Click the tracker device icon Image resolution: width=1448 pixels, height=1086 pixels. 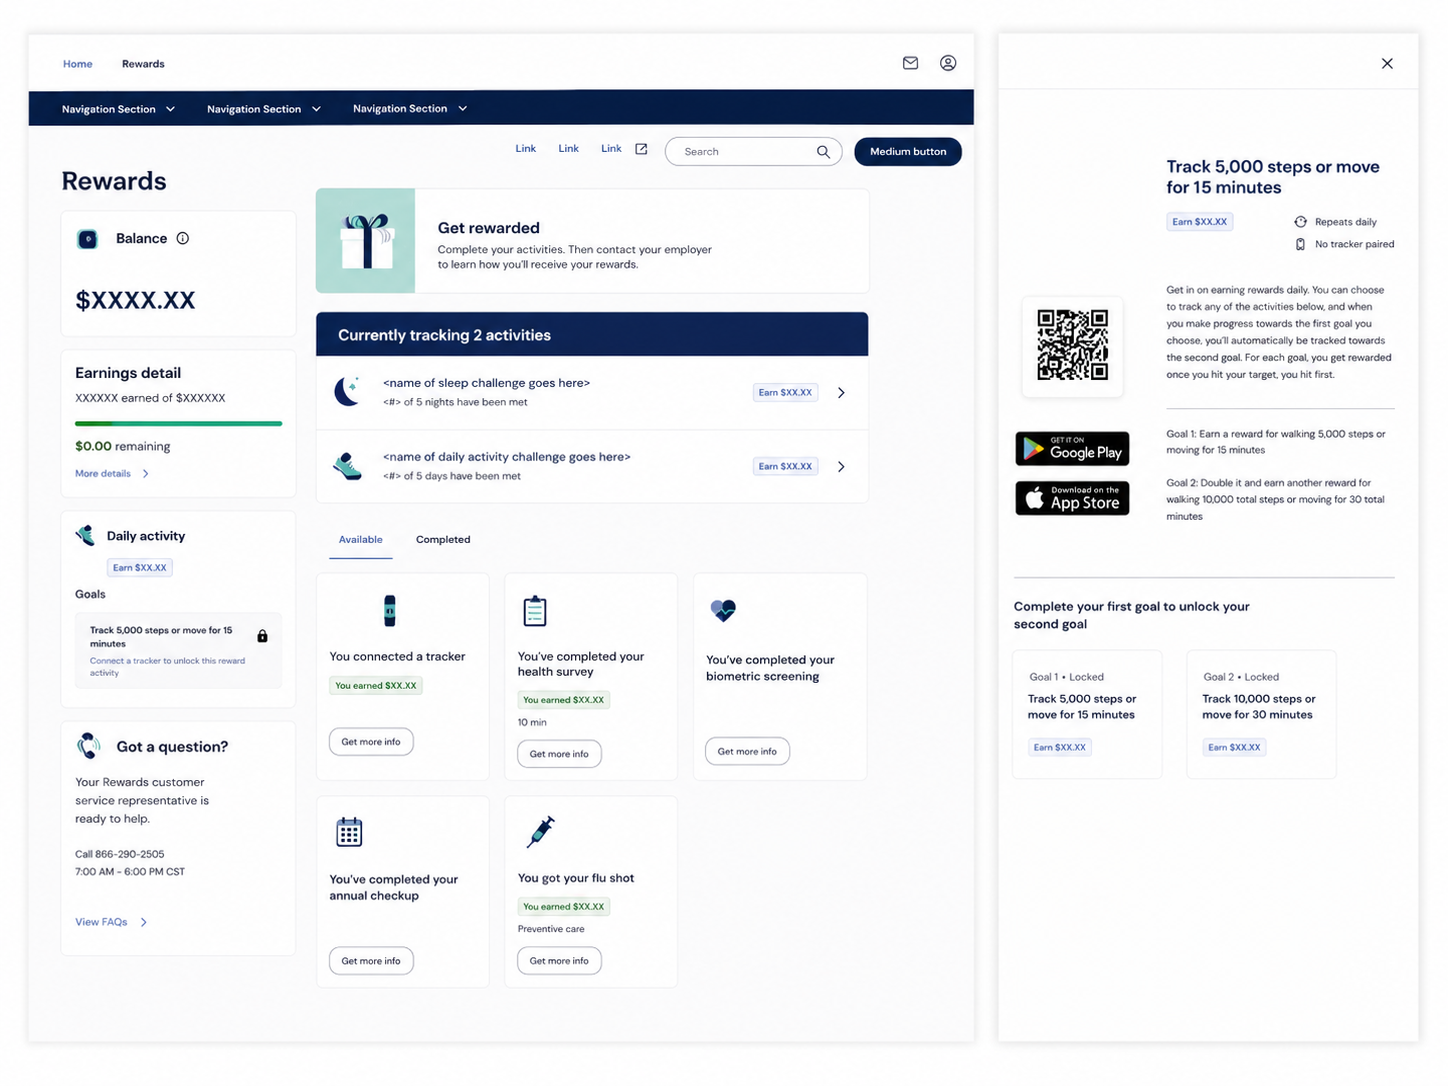pyautogui.click(x=390, y=610)
